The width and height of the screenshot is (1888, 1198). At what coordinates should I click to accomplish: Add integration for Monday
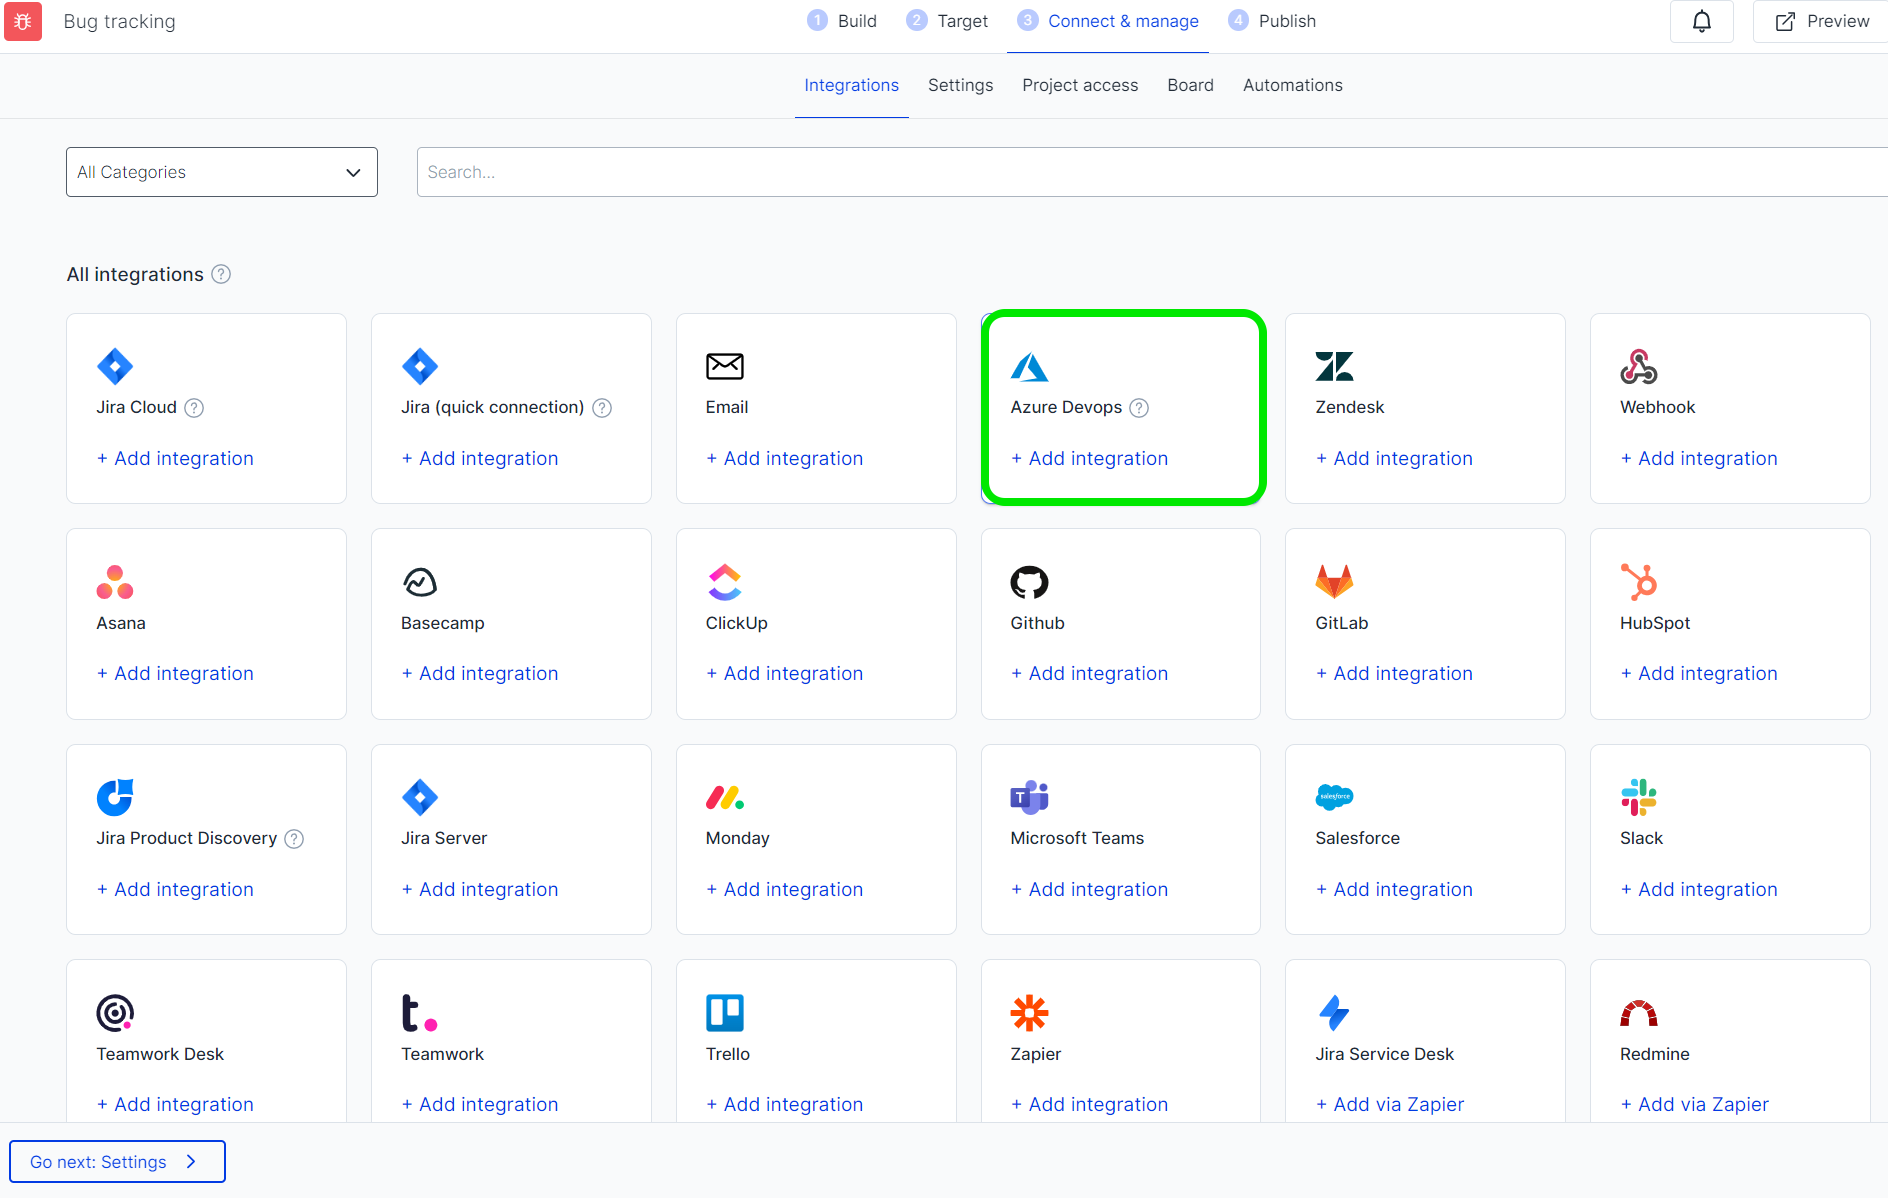784,889
